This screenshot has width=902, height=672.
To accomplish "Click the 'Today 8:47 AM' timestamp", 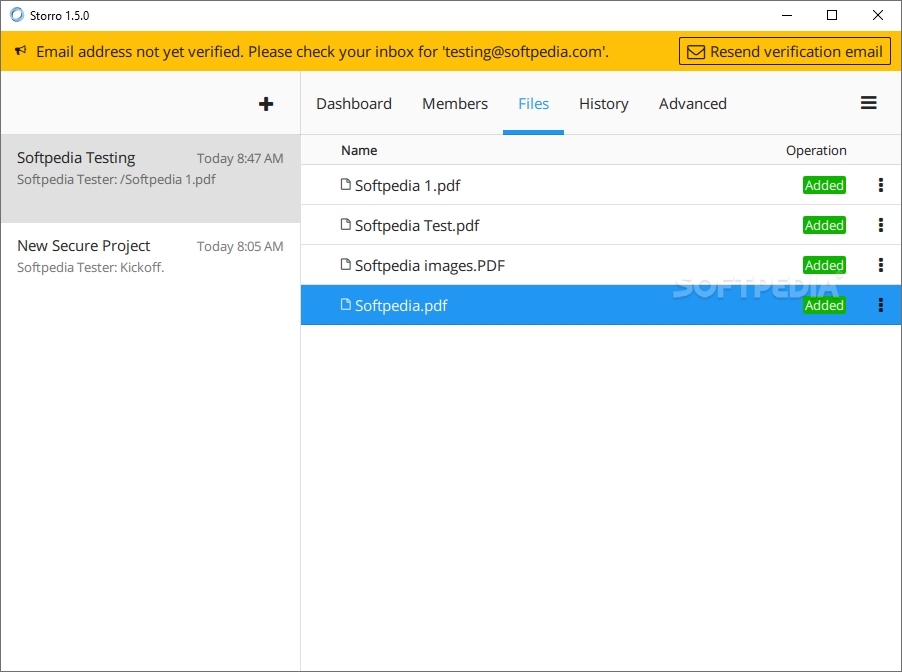I will [240, 158].
